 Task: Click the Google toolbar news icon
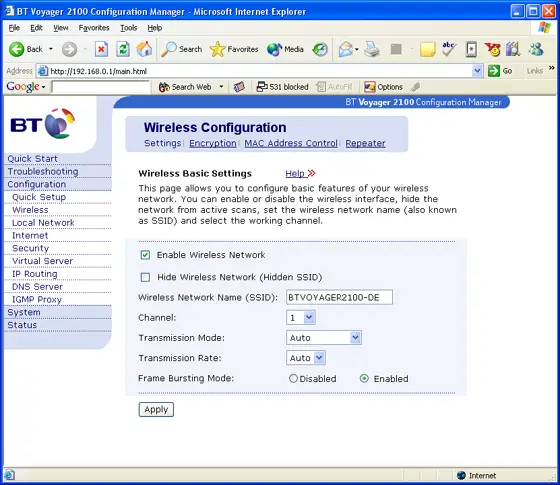tap(239, 87)
